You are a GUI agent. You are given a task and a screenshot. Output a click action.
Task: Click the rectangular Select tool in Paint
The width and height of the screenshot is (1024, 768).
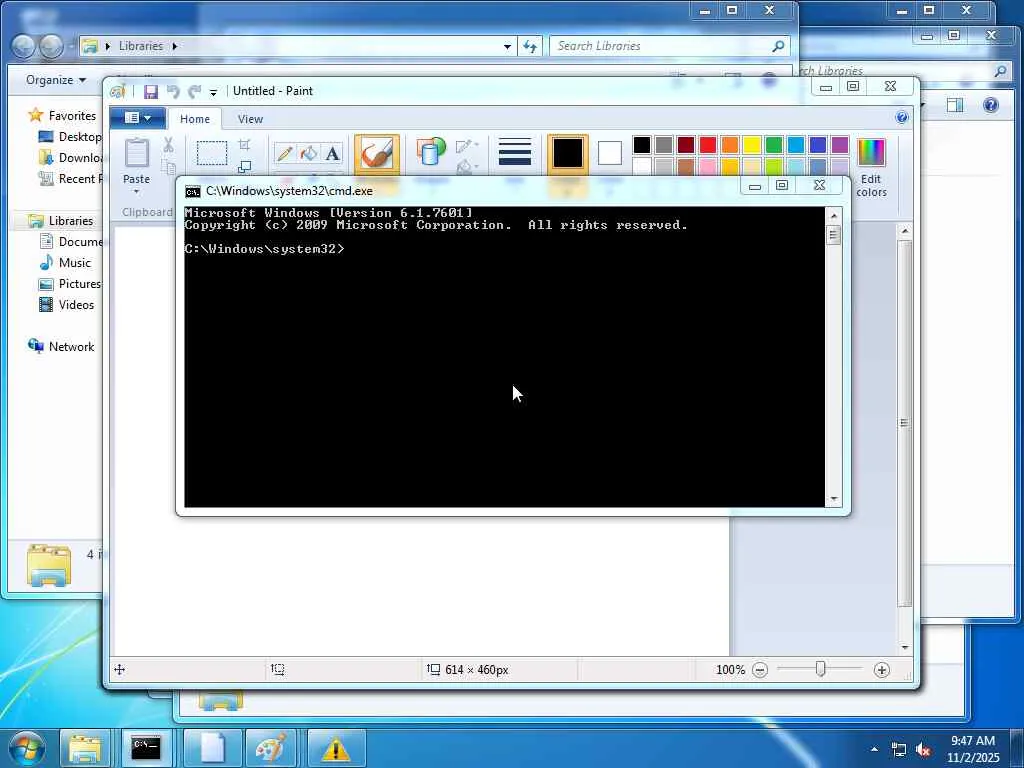tap(212, 153)
